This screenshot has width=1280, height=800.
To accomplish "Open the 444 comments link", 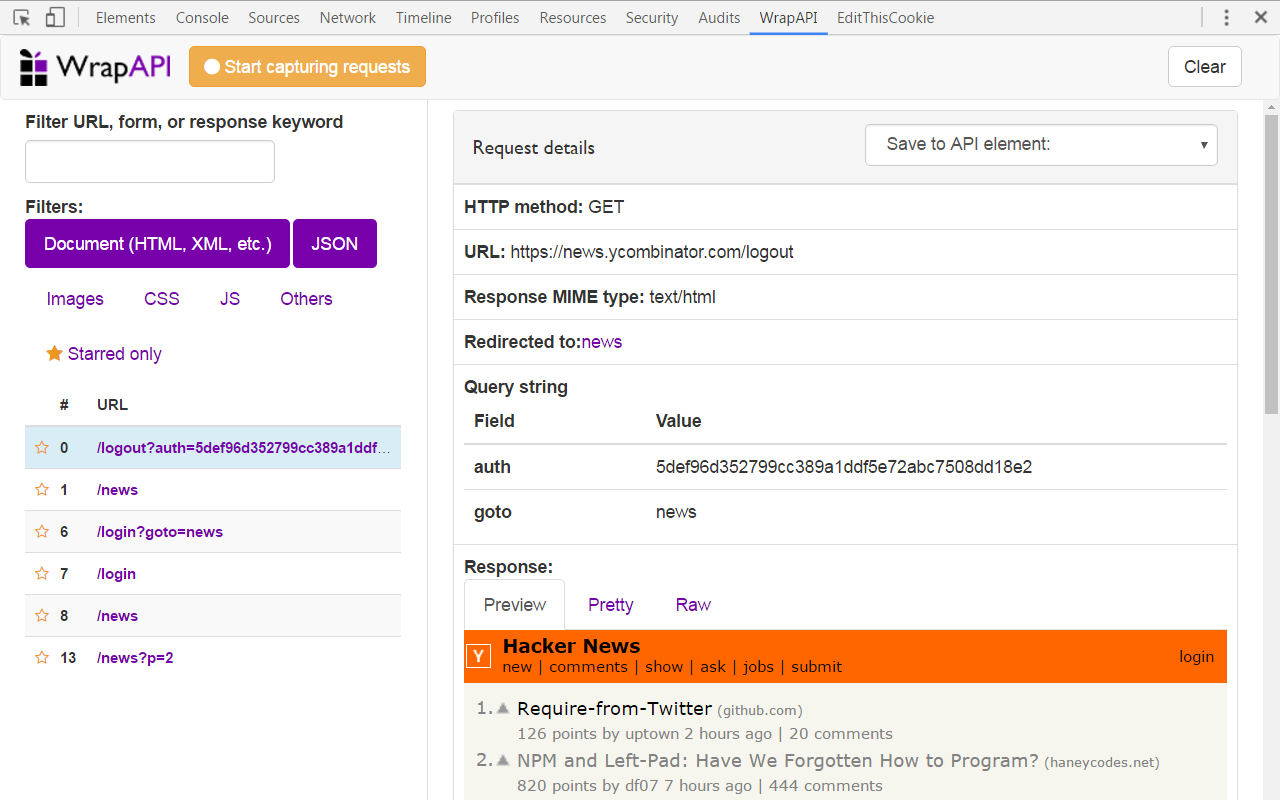I will (826, 786).
